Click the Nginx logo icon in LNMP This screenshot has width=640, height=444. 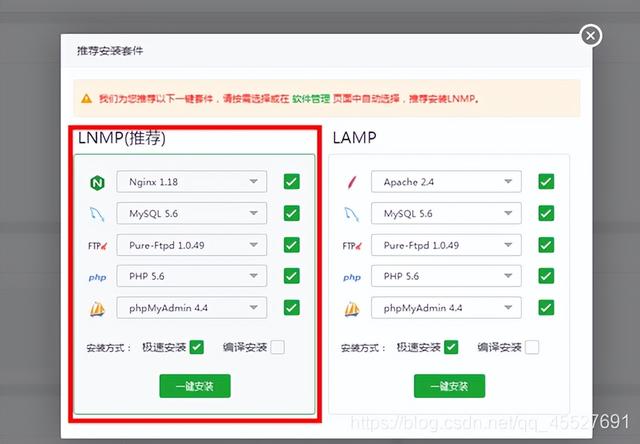[97, 182]
